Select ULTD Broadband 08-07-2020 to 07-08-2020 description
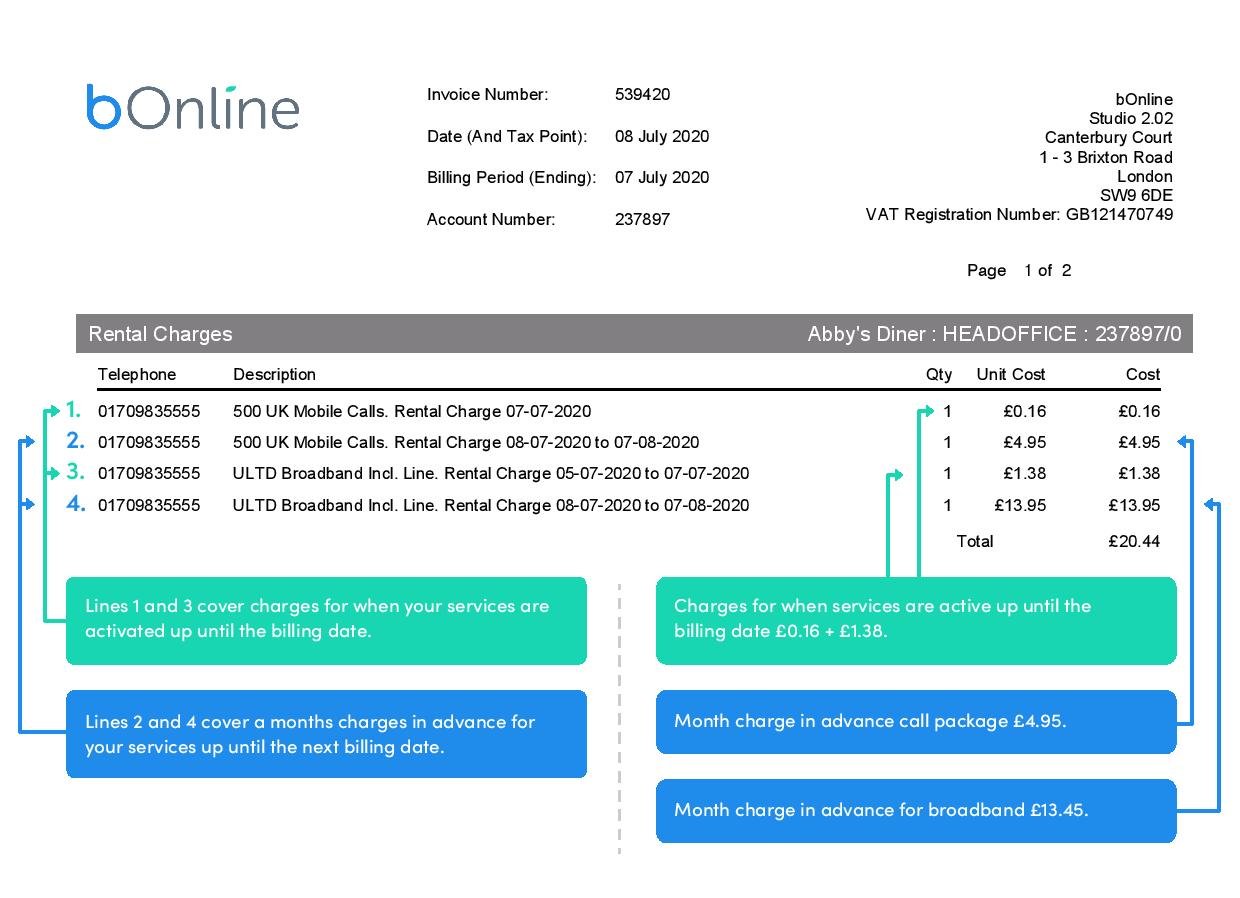Viewport: 1240px width, 898px height. (x=491, y=505)
